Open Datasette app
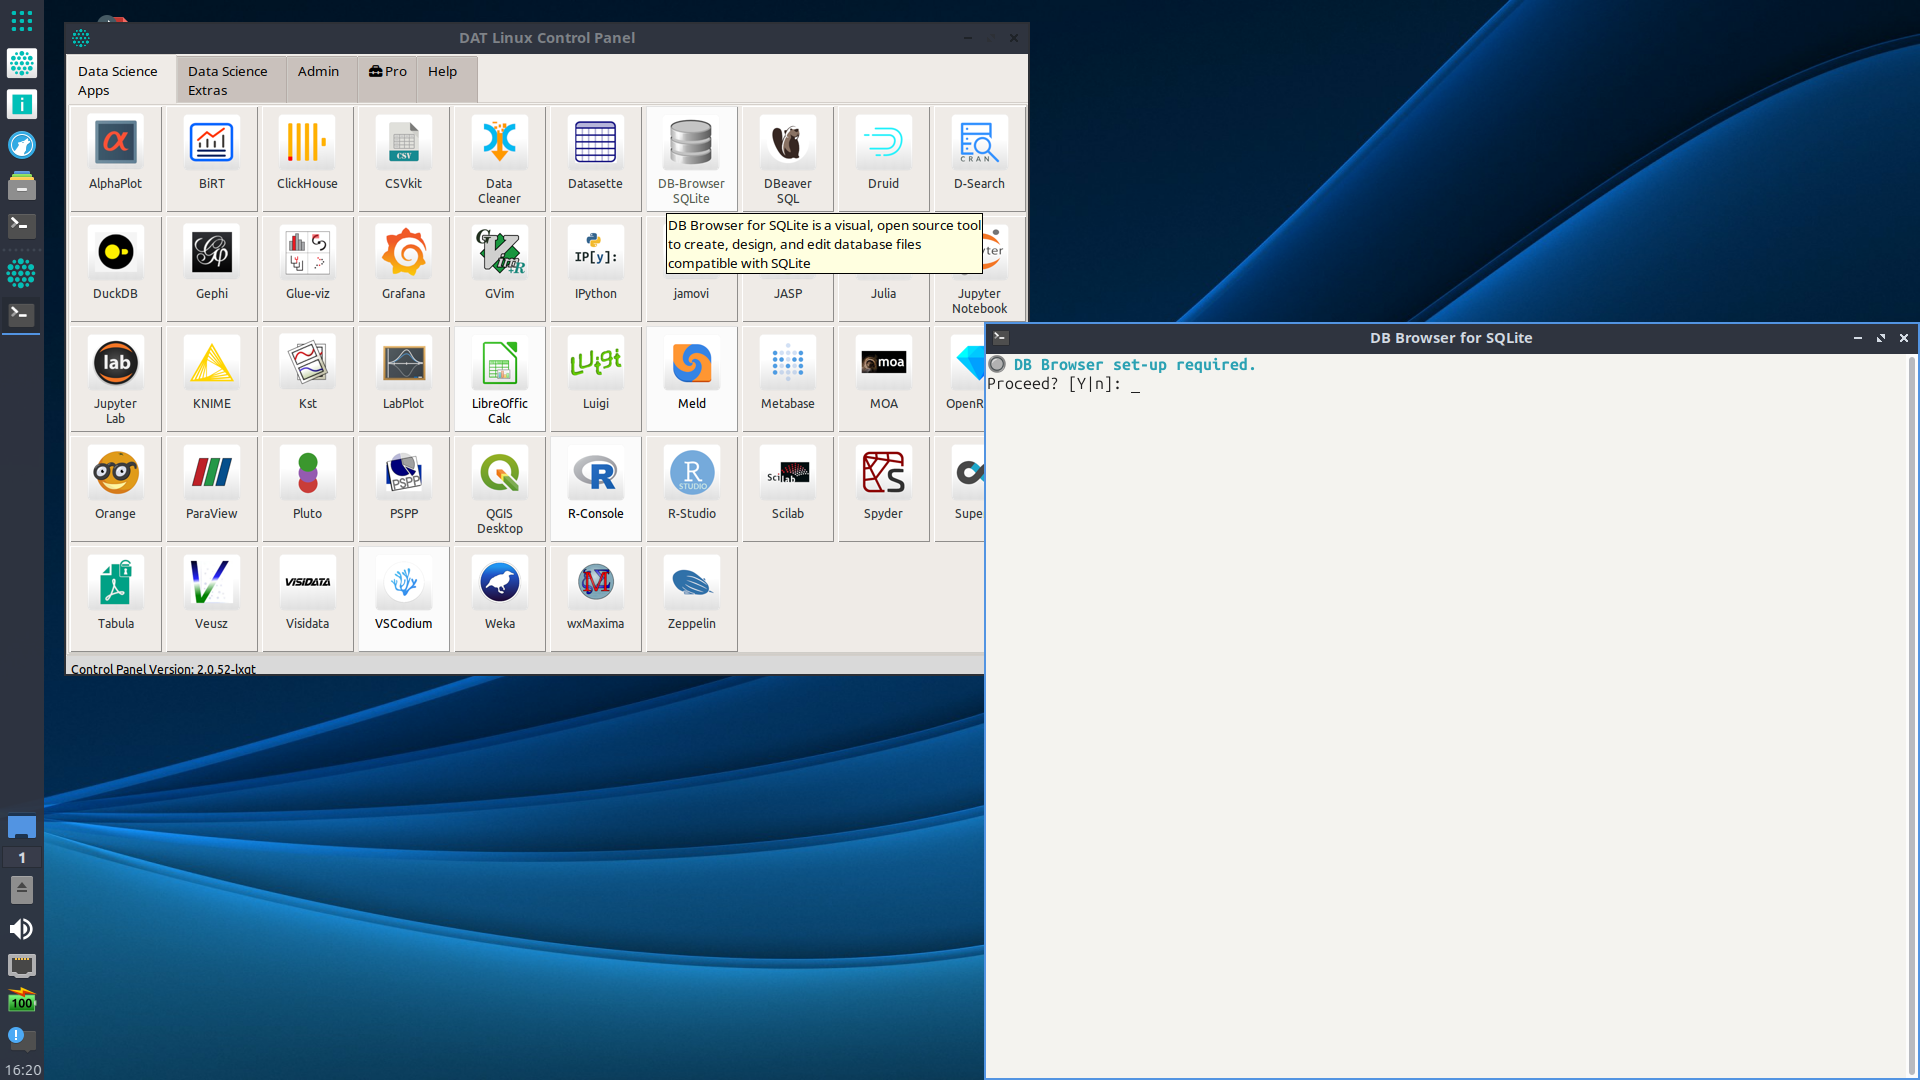The height and width of the screenshot is (1080, 1920). [596, 158]
